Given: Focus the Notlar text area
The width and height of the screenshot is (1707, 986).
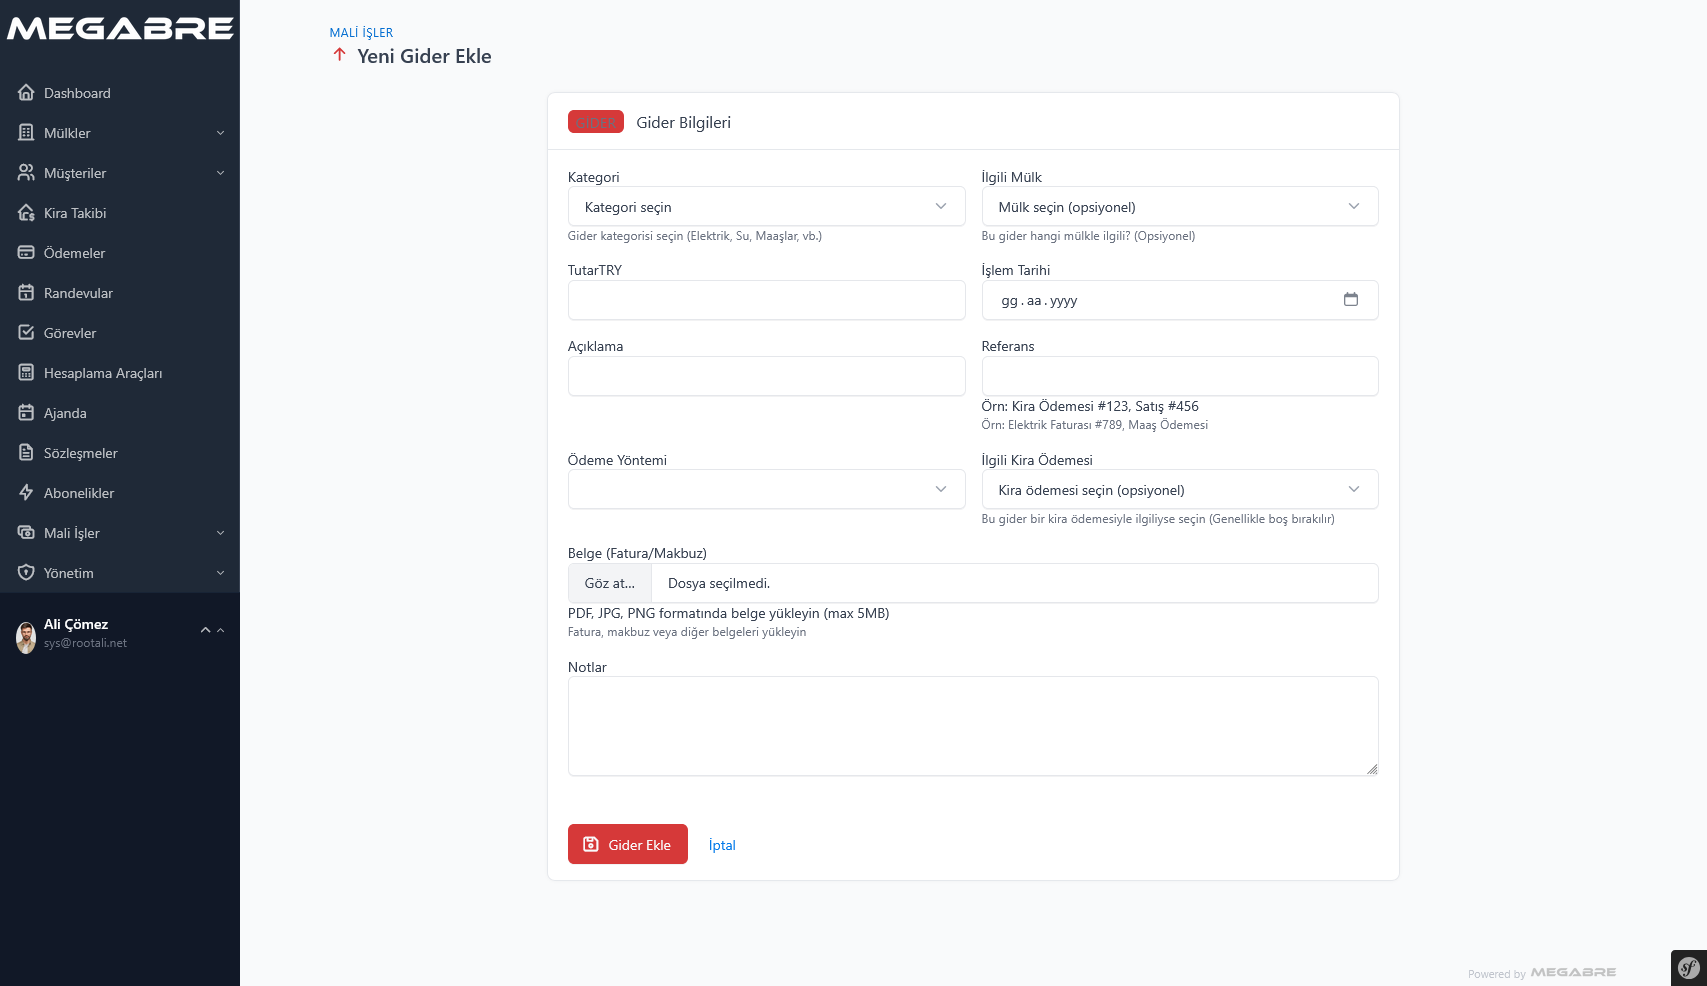Looking at the screenshot, I should (972, 726).
